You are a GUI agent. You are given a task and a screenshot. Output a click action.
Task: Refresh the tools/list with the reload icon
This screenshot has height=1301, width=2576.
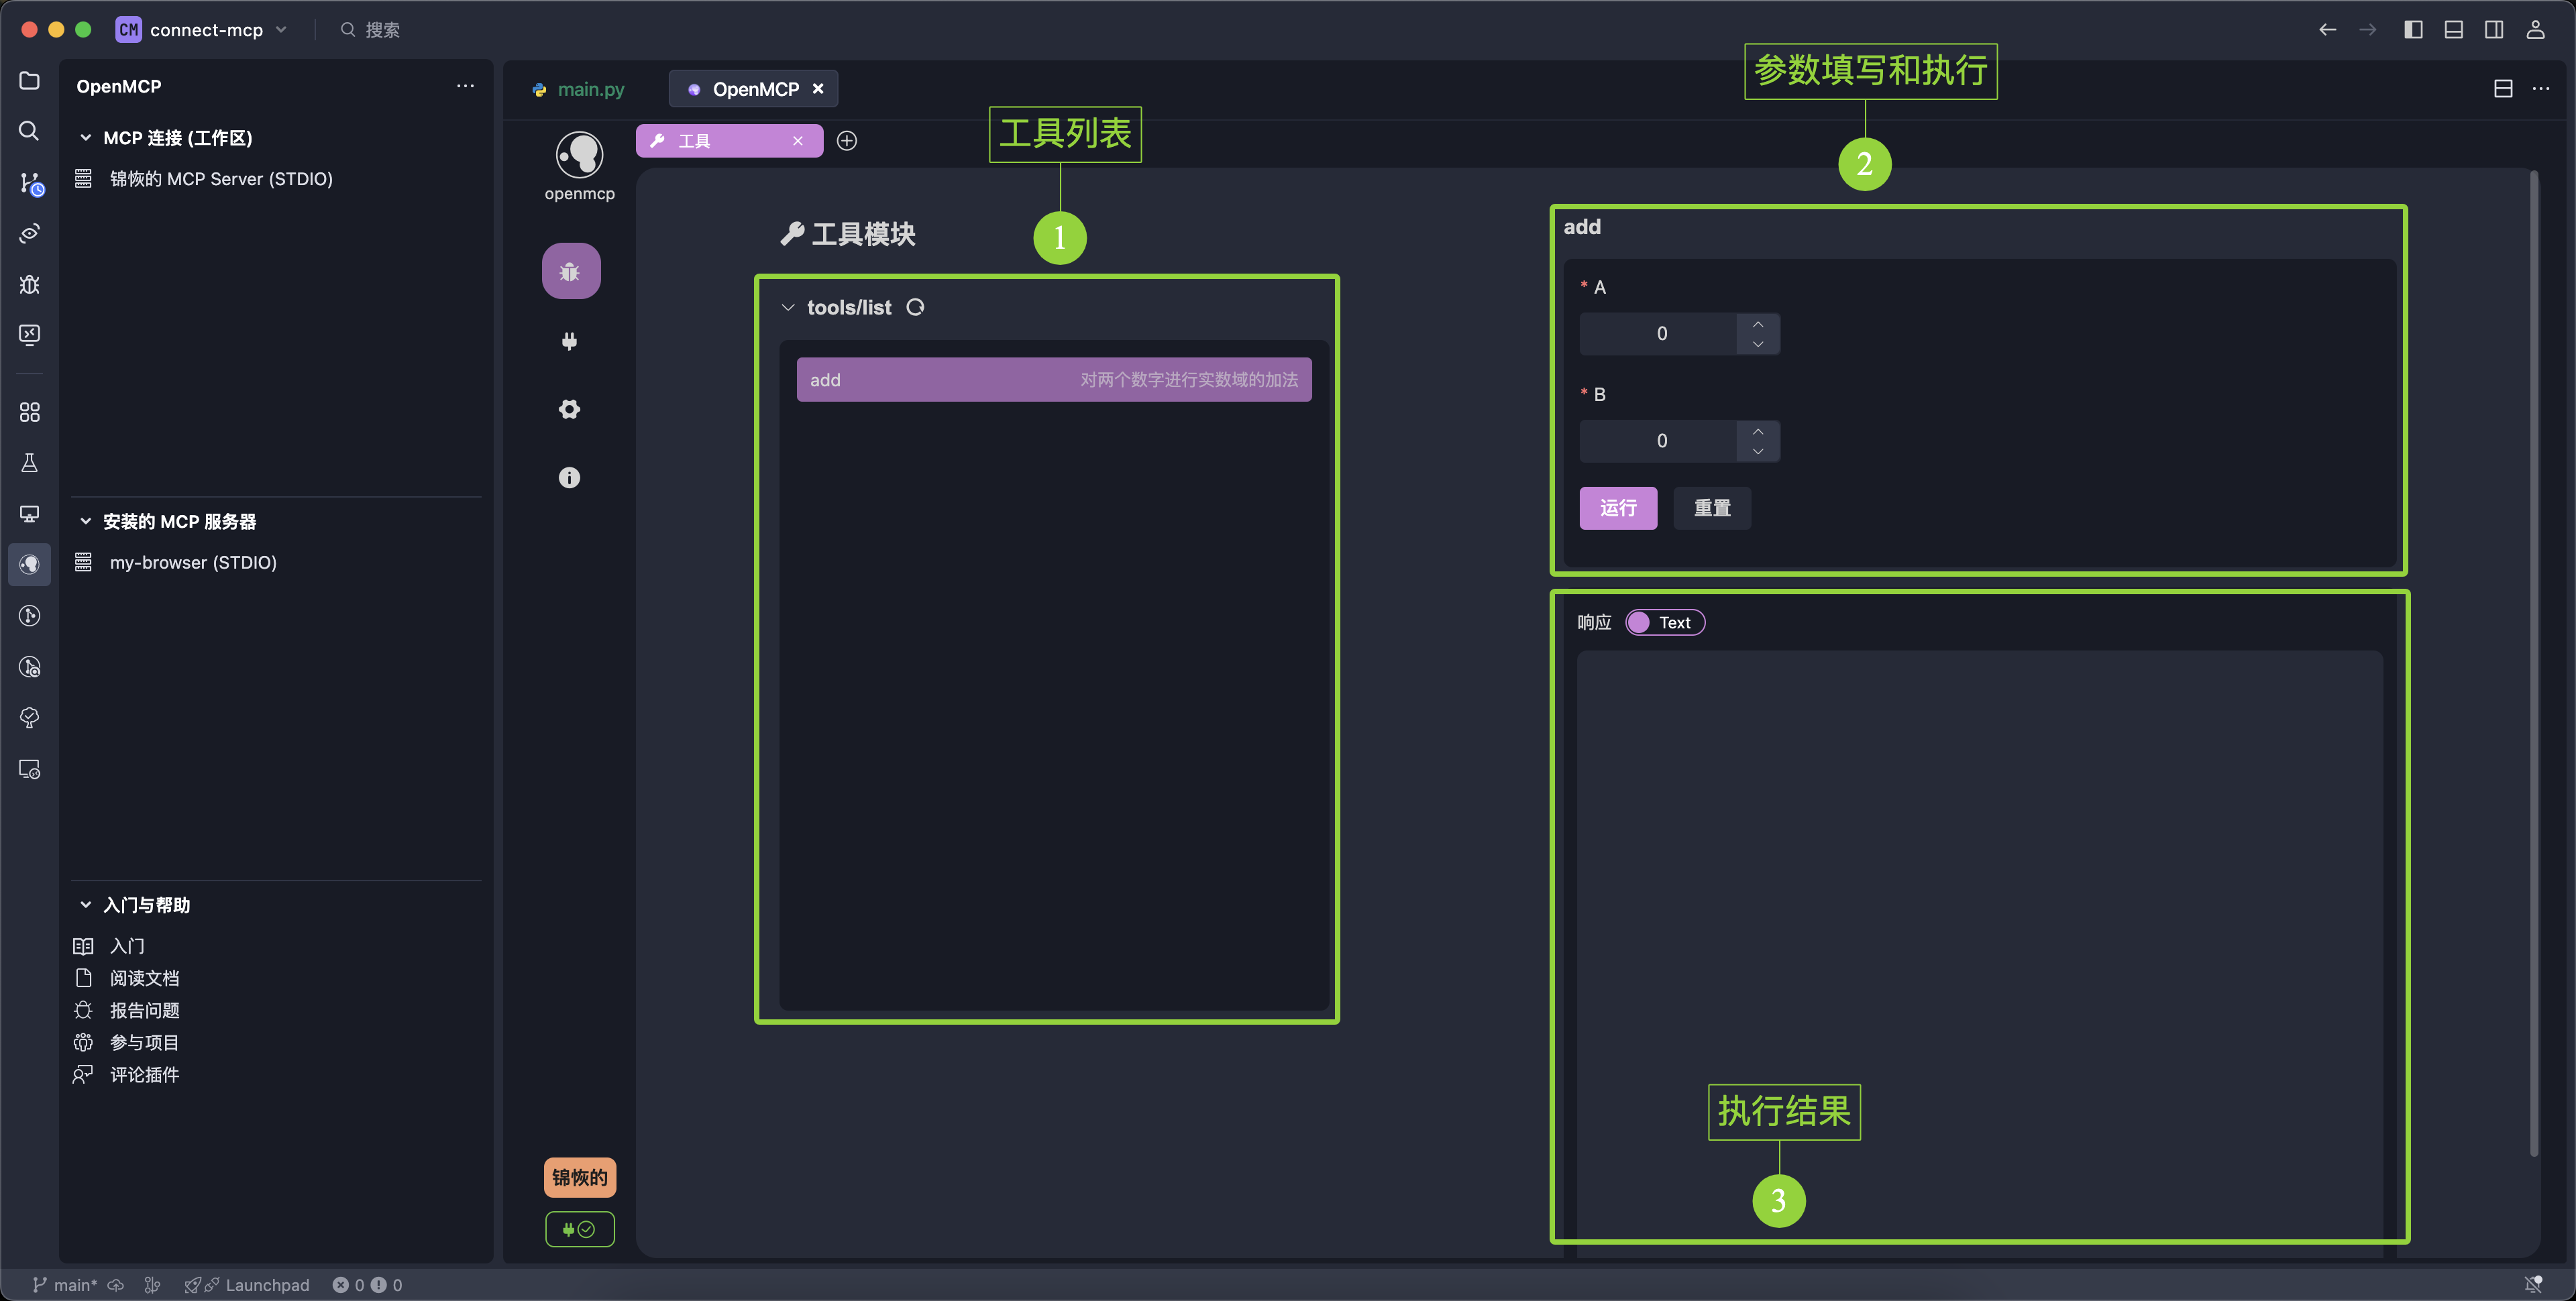[915, 307]
